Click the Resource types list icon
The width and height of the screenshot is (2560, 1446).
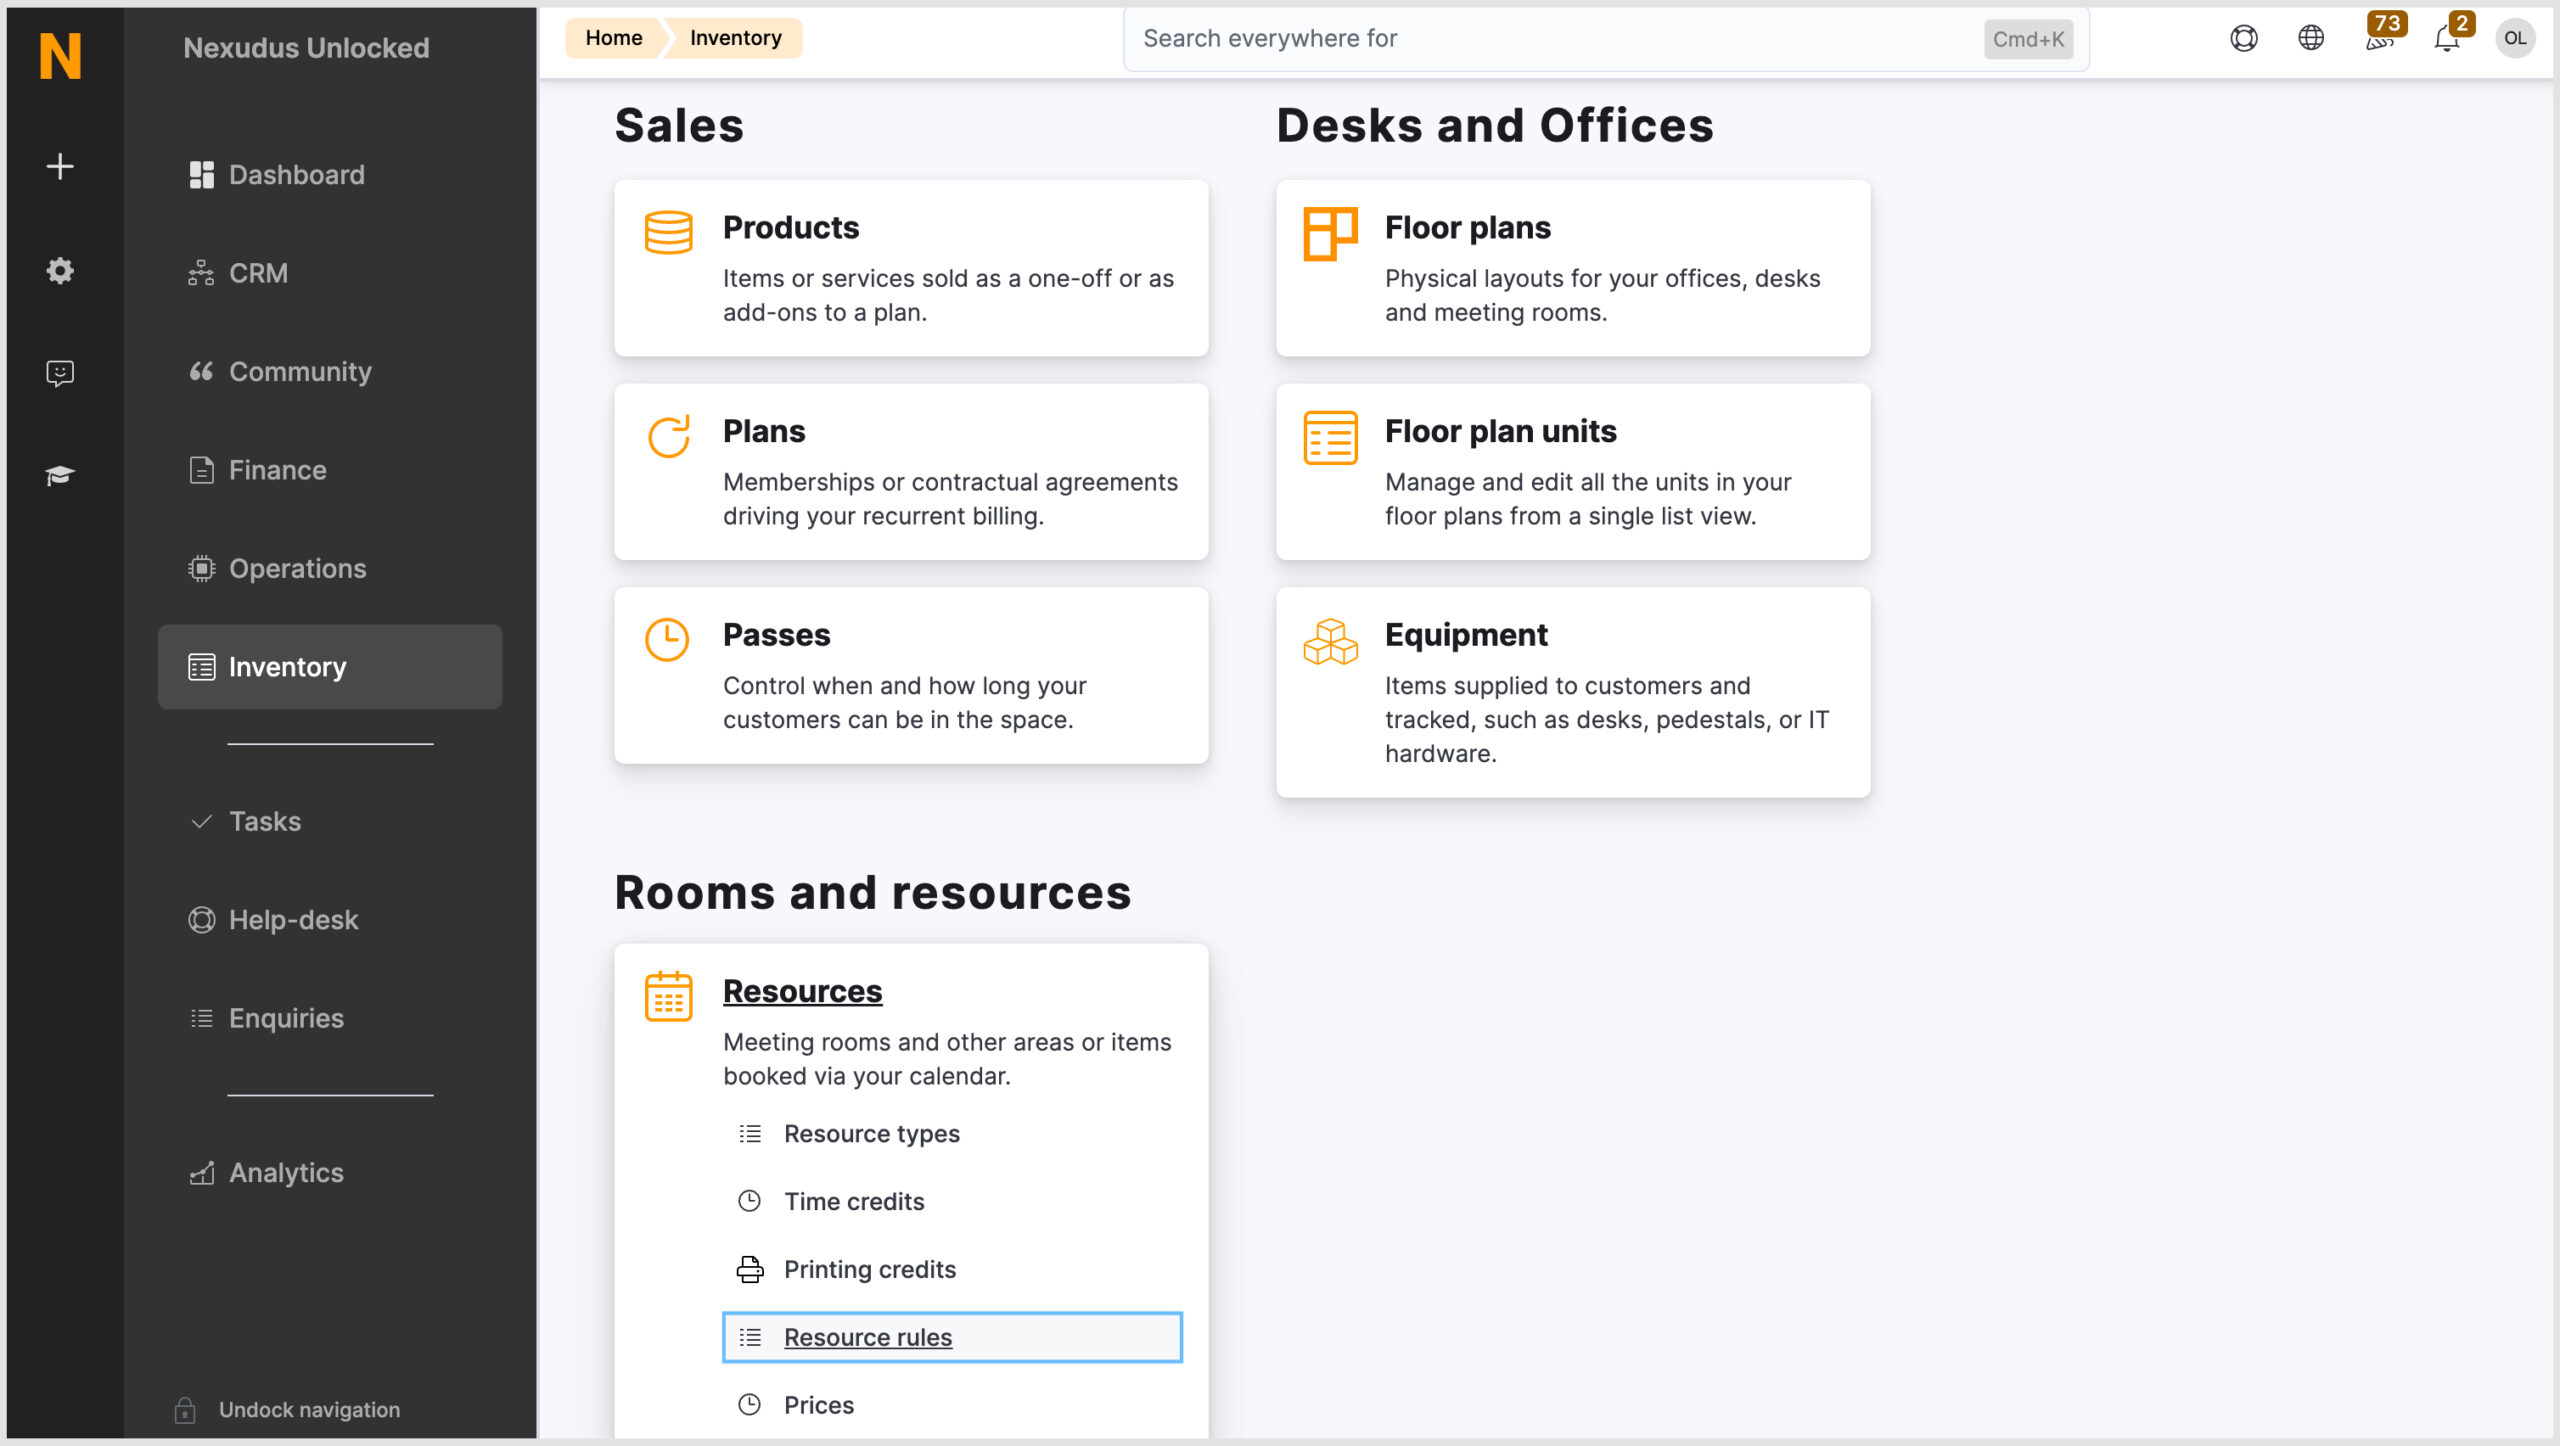click(750, 1133)
